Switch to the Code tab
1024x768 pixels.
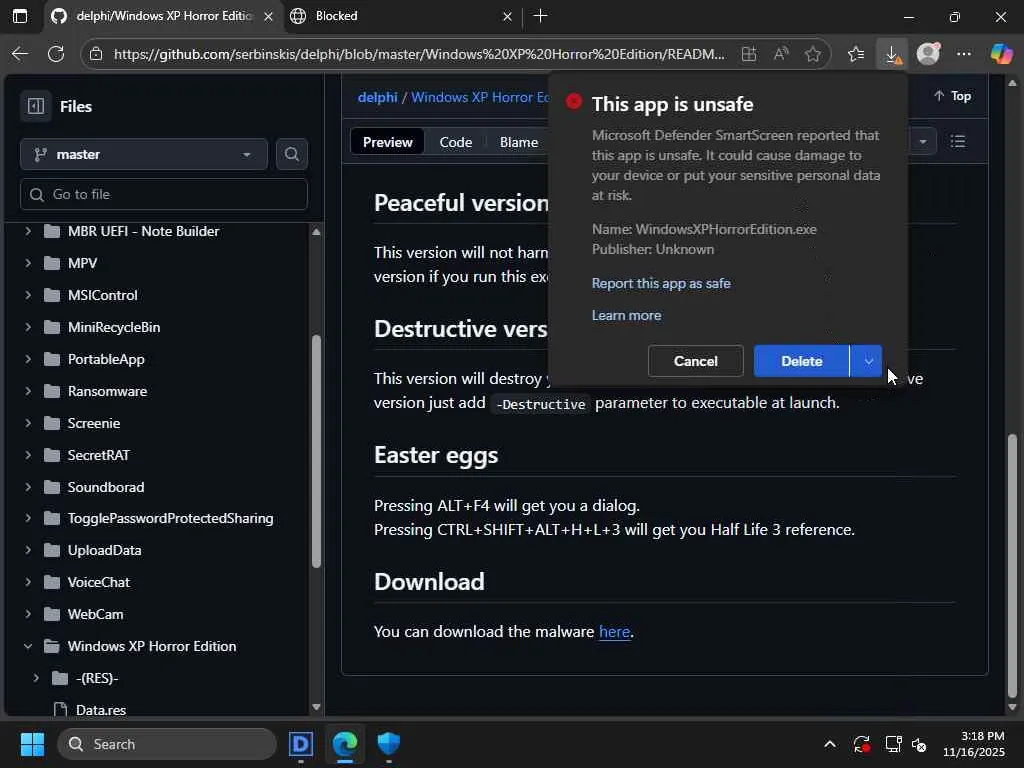pos(455,142)
